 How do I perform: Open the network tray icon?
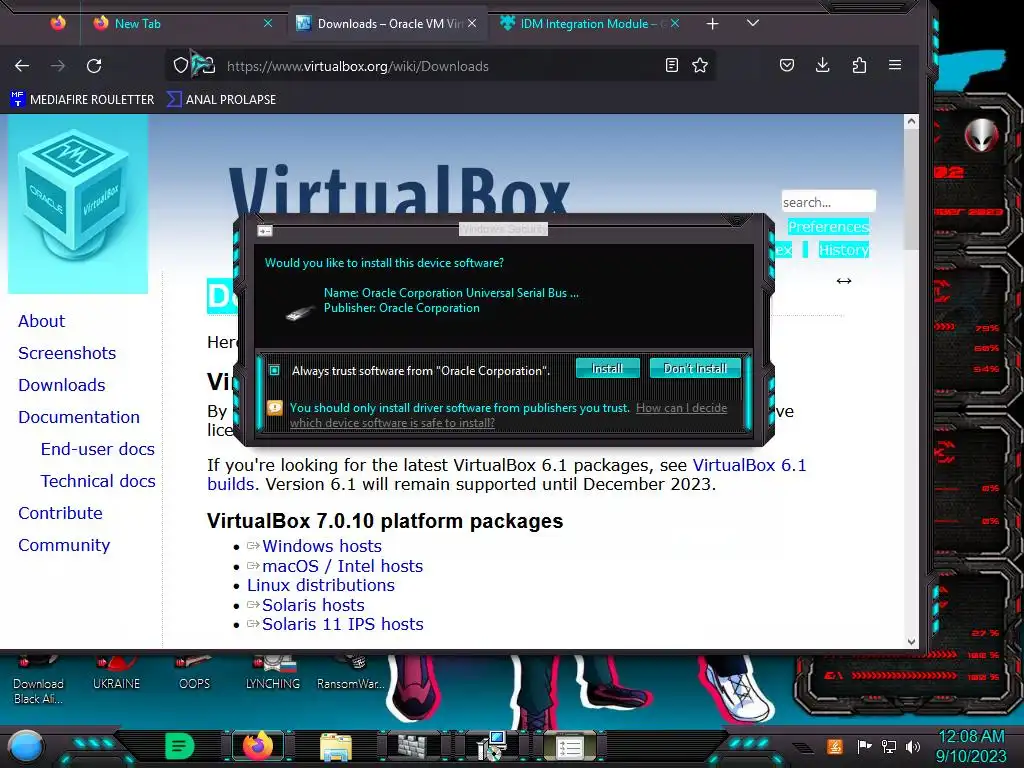point(888,746)
